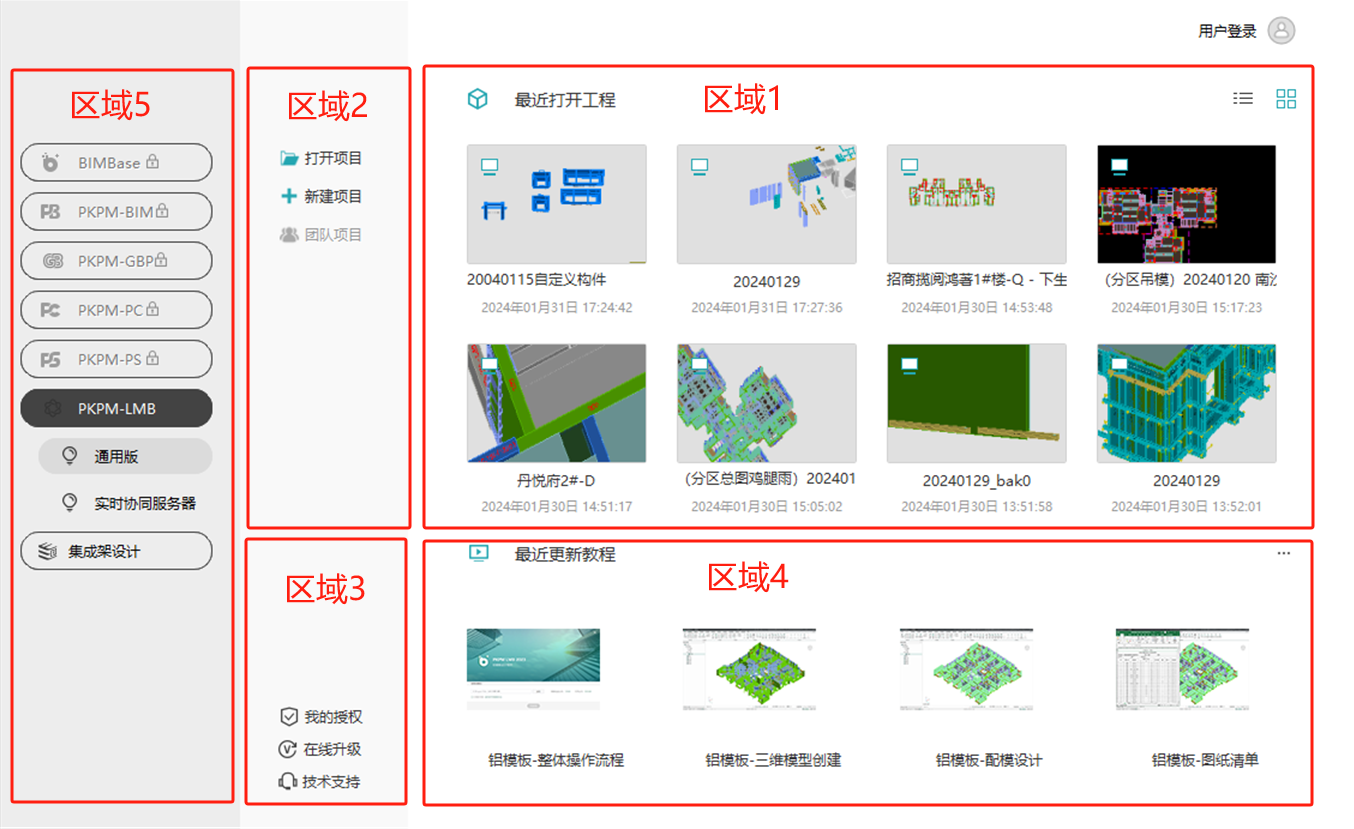
Task: Open the 铝模板-图纸清单 tutorial thumbnail
Action: click(1182, 669)
